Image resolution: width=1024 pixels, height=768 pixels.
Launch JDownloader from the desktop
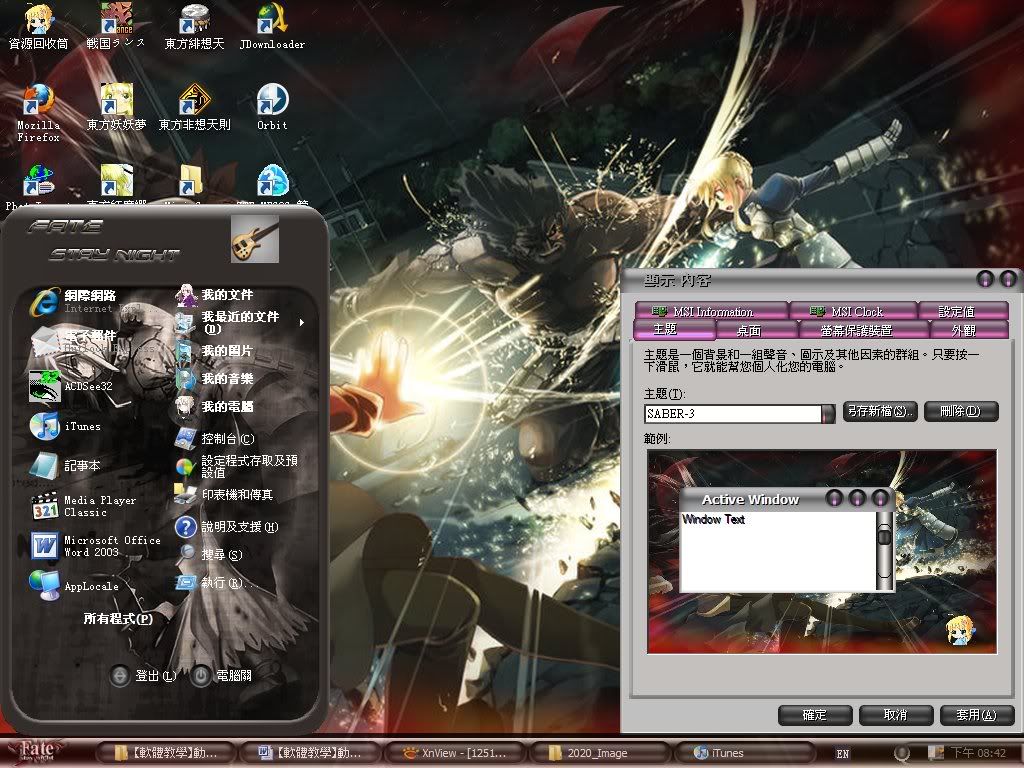272,26
